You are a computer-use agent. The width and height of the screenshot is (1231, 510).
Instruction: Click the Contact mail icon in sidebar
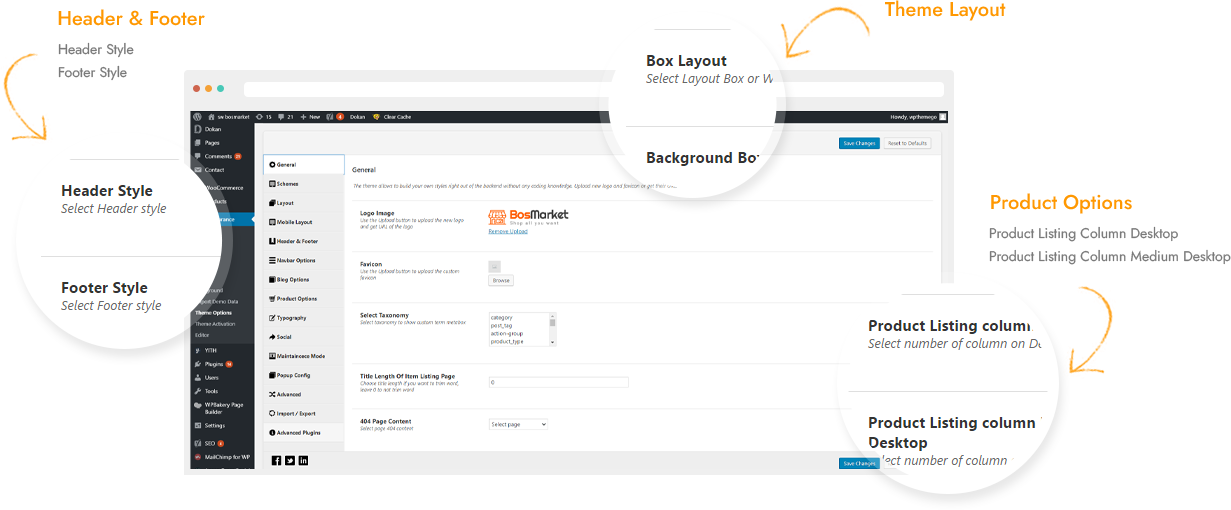tap(198, 170)
